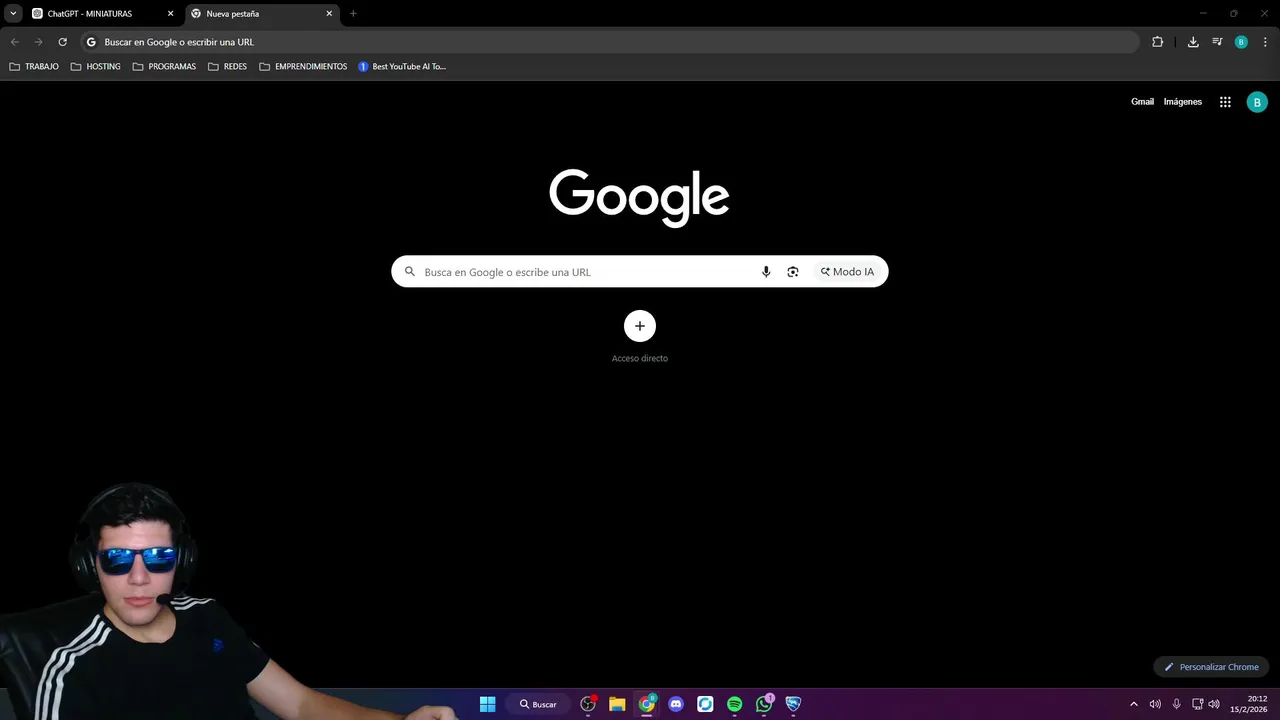Open the blue-square app in the taskbar
The width and height of the screenshot is (1280, 720).
tap(705, 704)
